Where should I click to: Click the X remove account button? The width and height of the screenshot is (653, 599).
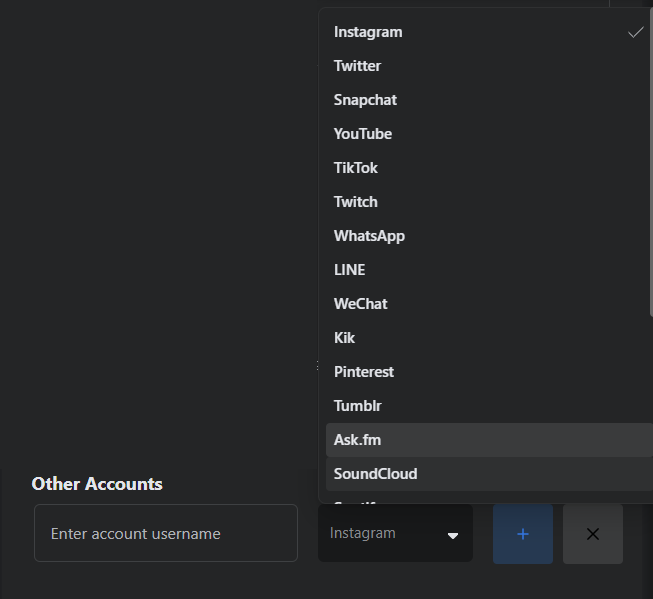[593, 534]
